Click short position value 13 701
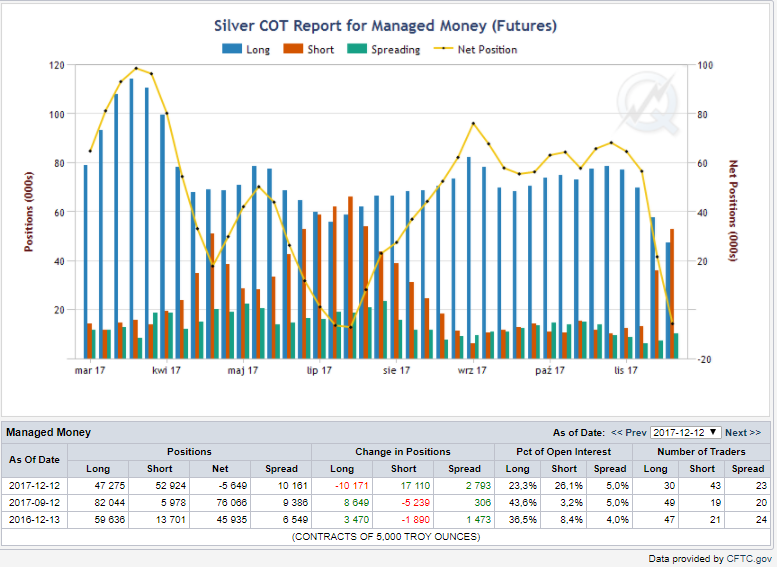777x568 pixels. tap(170, 519)
